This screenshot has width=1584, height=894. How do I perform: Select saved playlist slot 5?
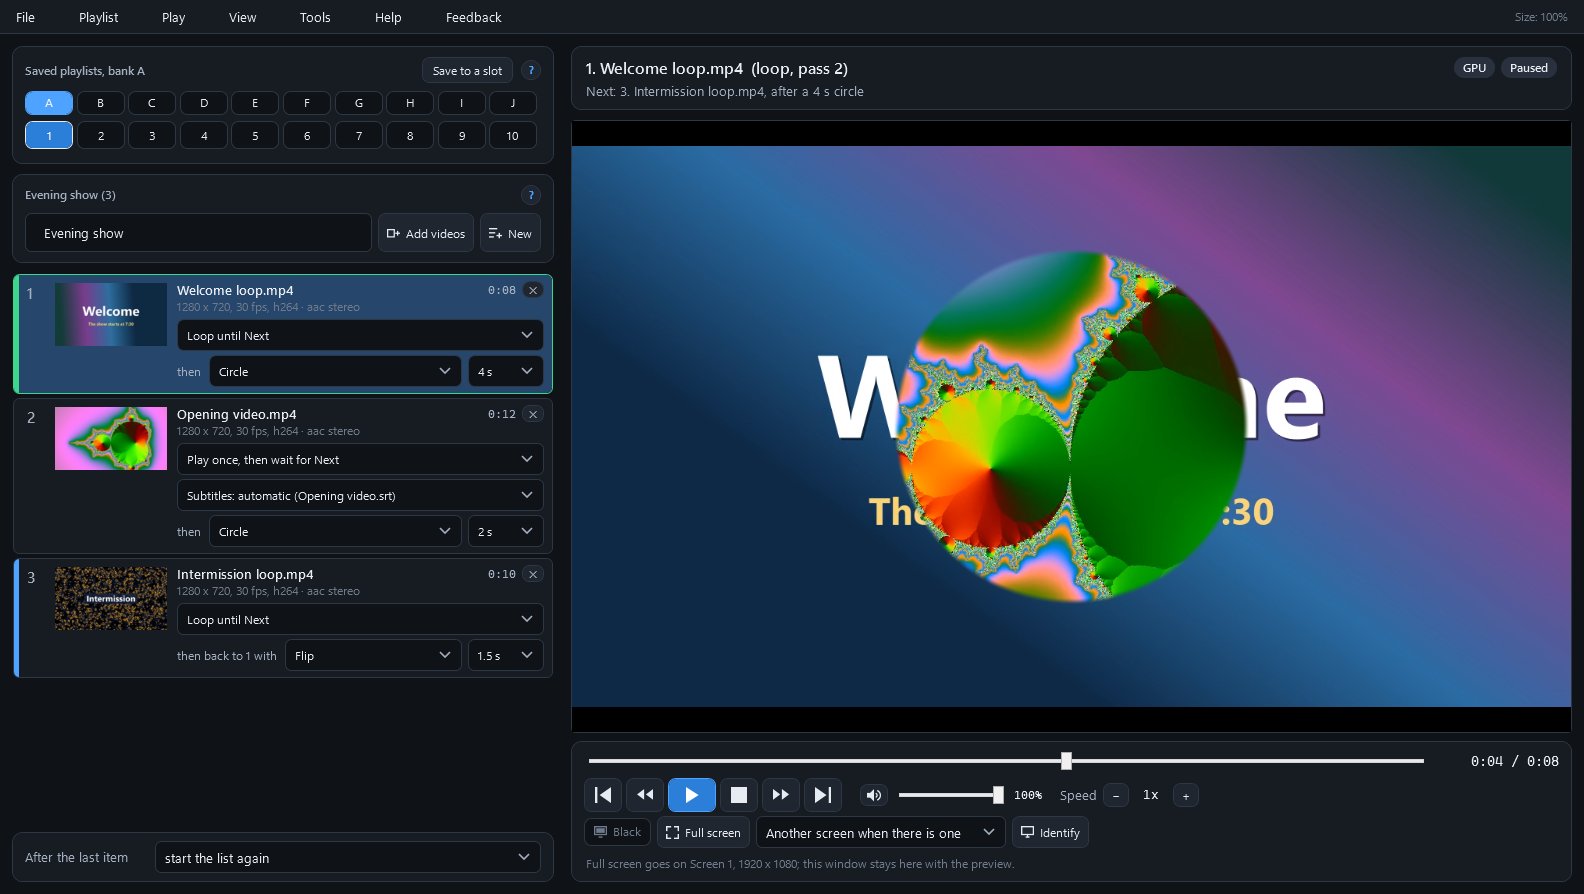pyautogui.click(x=255, y=135)
